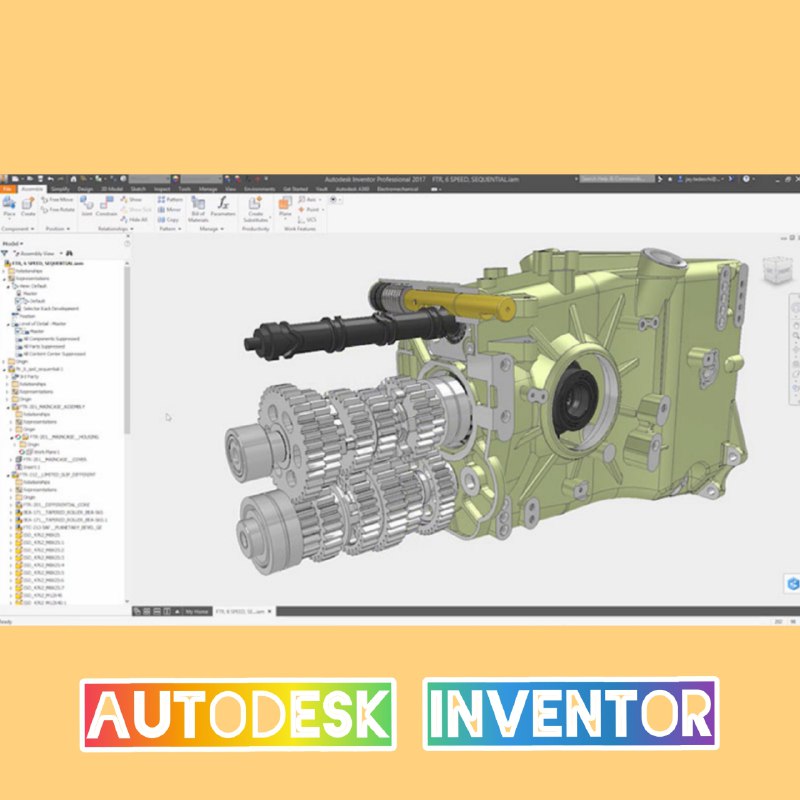Open the Model browser dropdown

(13, 244)
